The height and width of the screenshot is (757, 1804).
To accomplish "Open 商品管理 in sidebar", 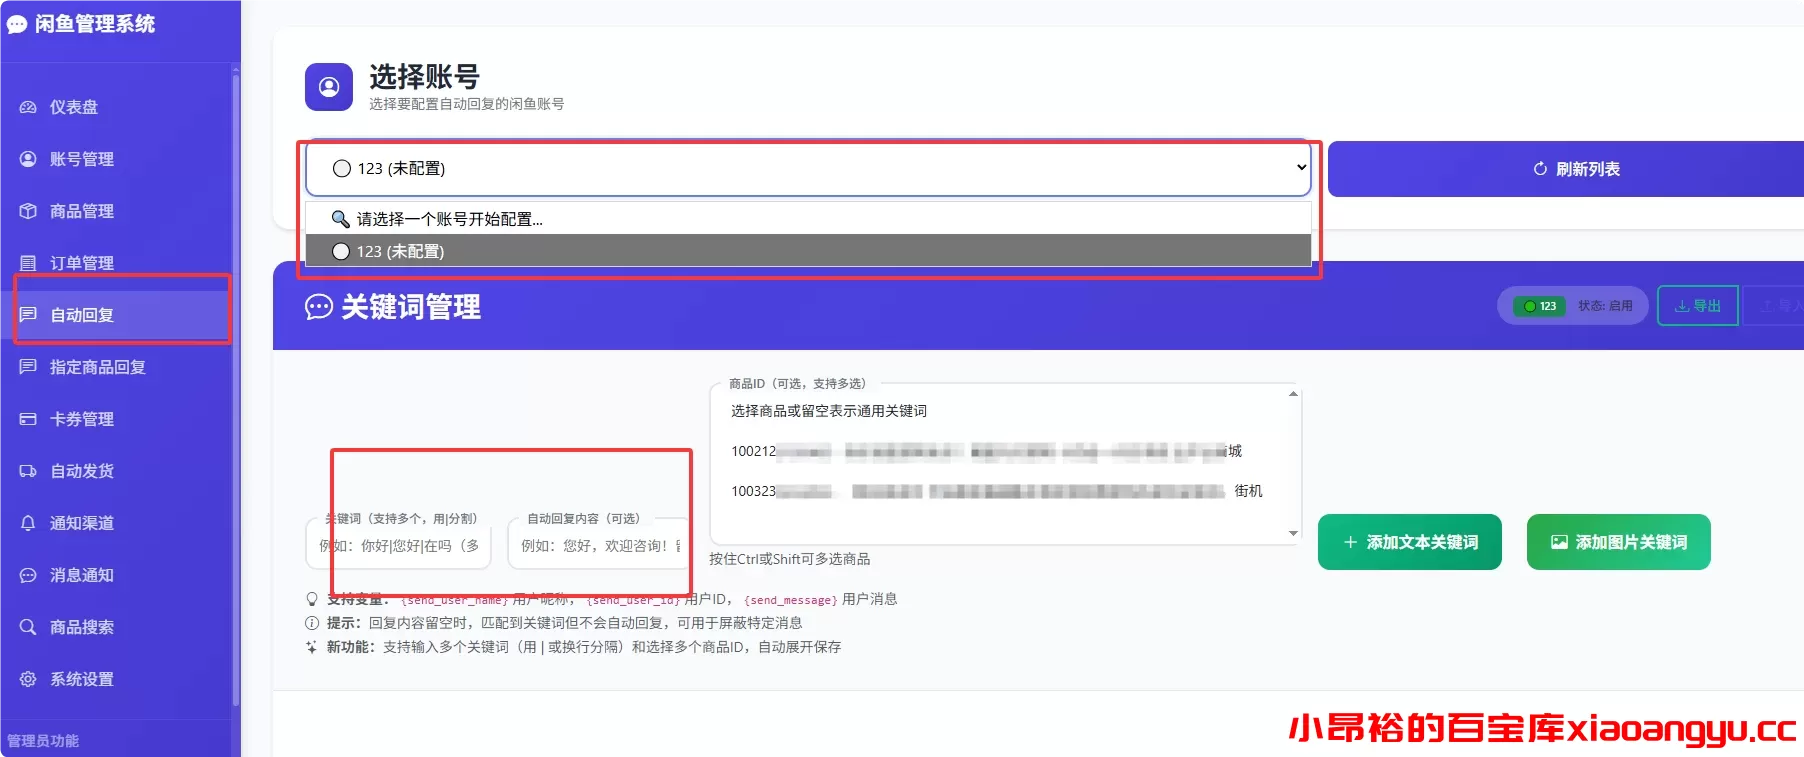I will pos(116,211).
